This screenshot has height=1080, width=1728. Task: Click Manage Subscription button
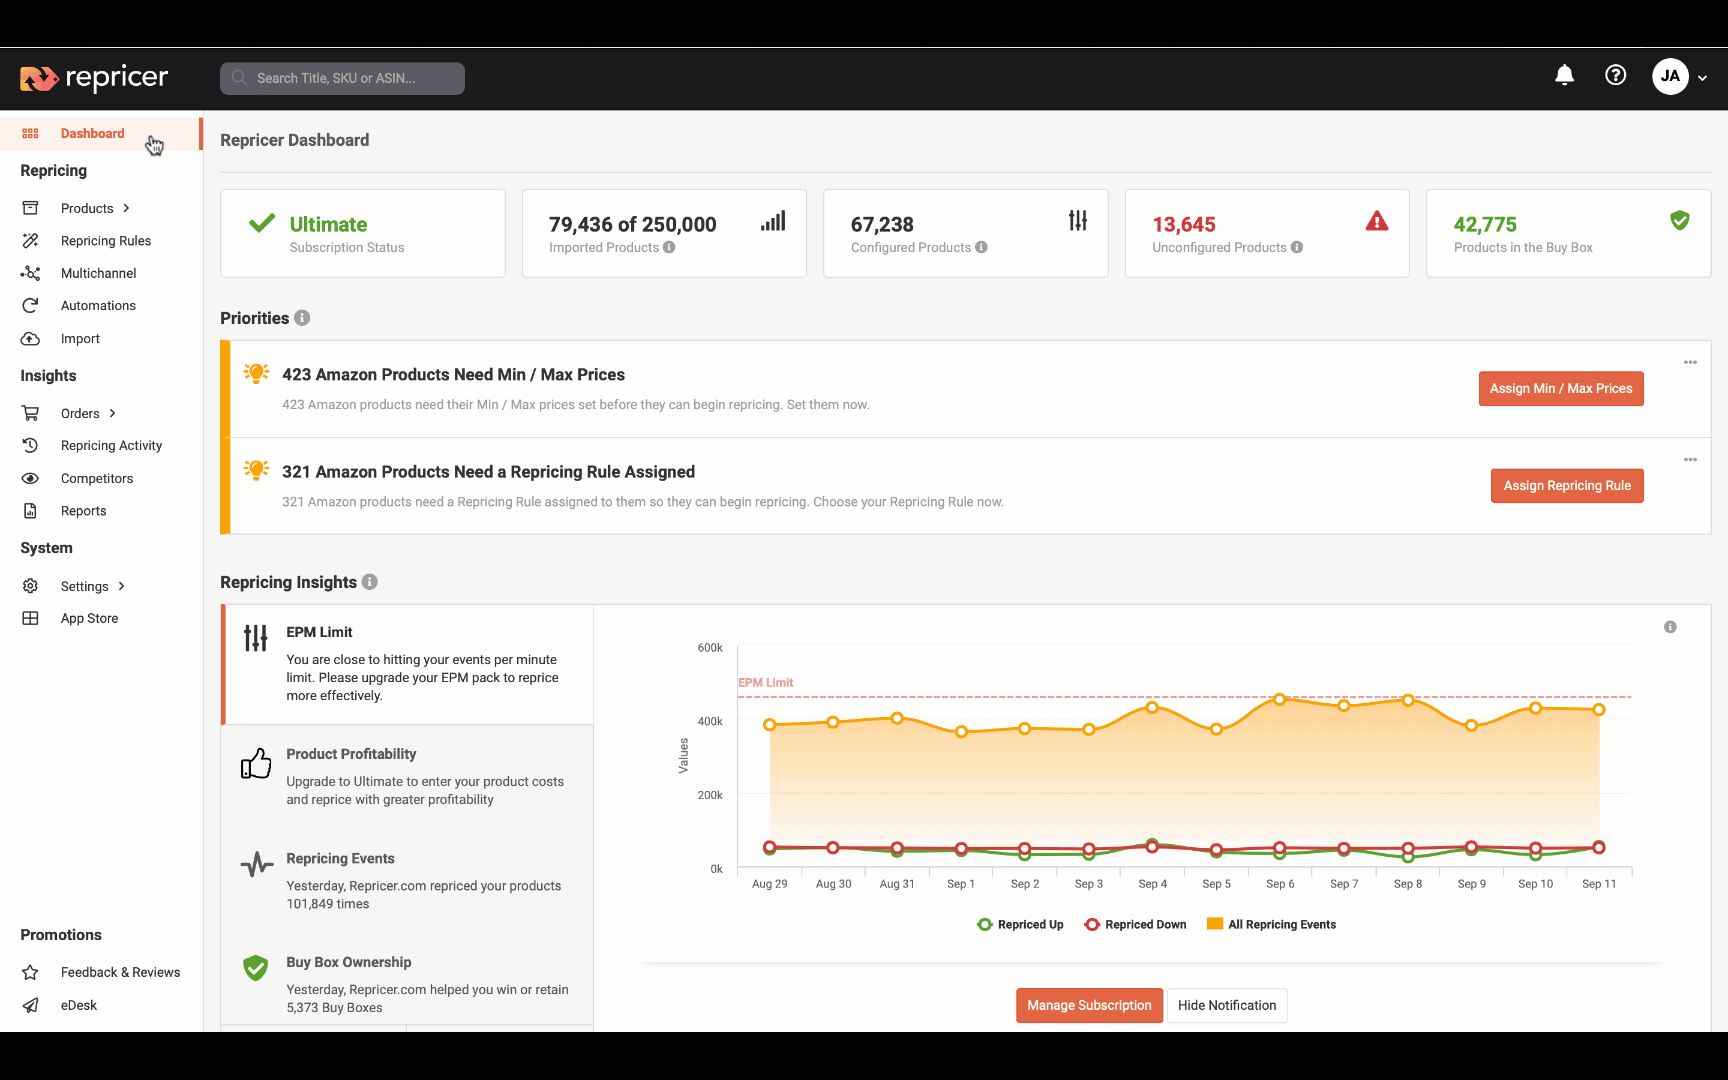(1089, 1006)
